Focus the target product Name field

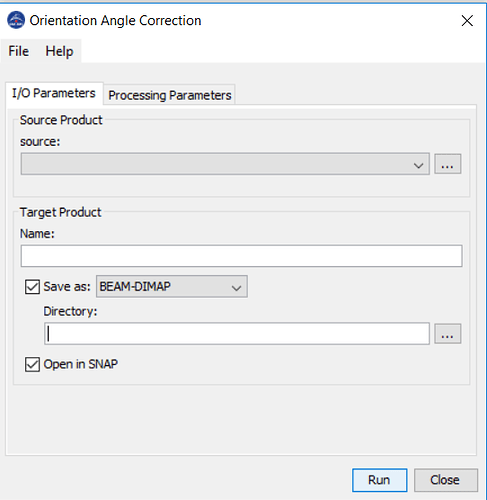pyautogui.click(x=241, y=256)
